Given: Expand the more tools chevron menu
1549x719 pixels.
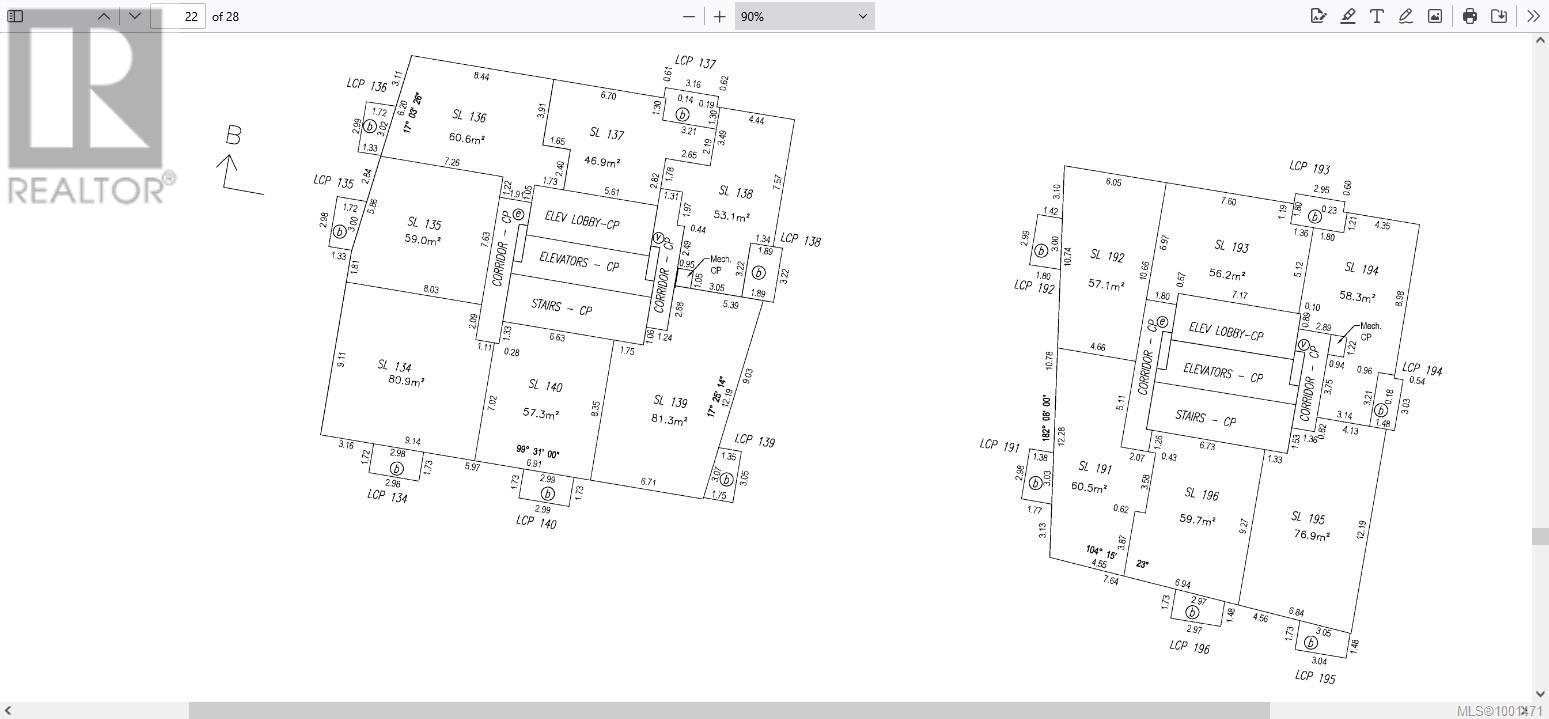Looking at the screenshot, I should click(1533, 16).
